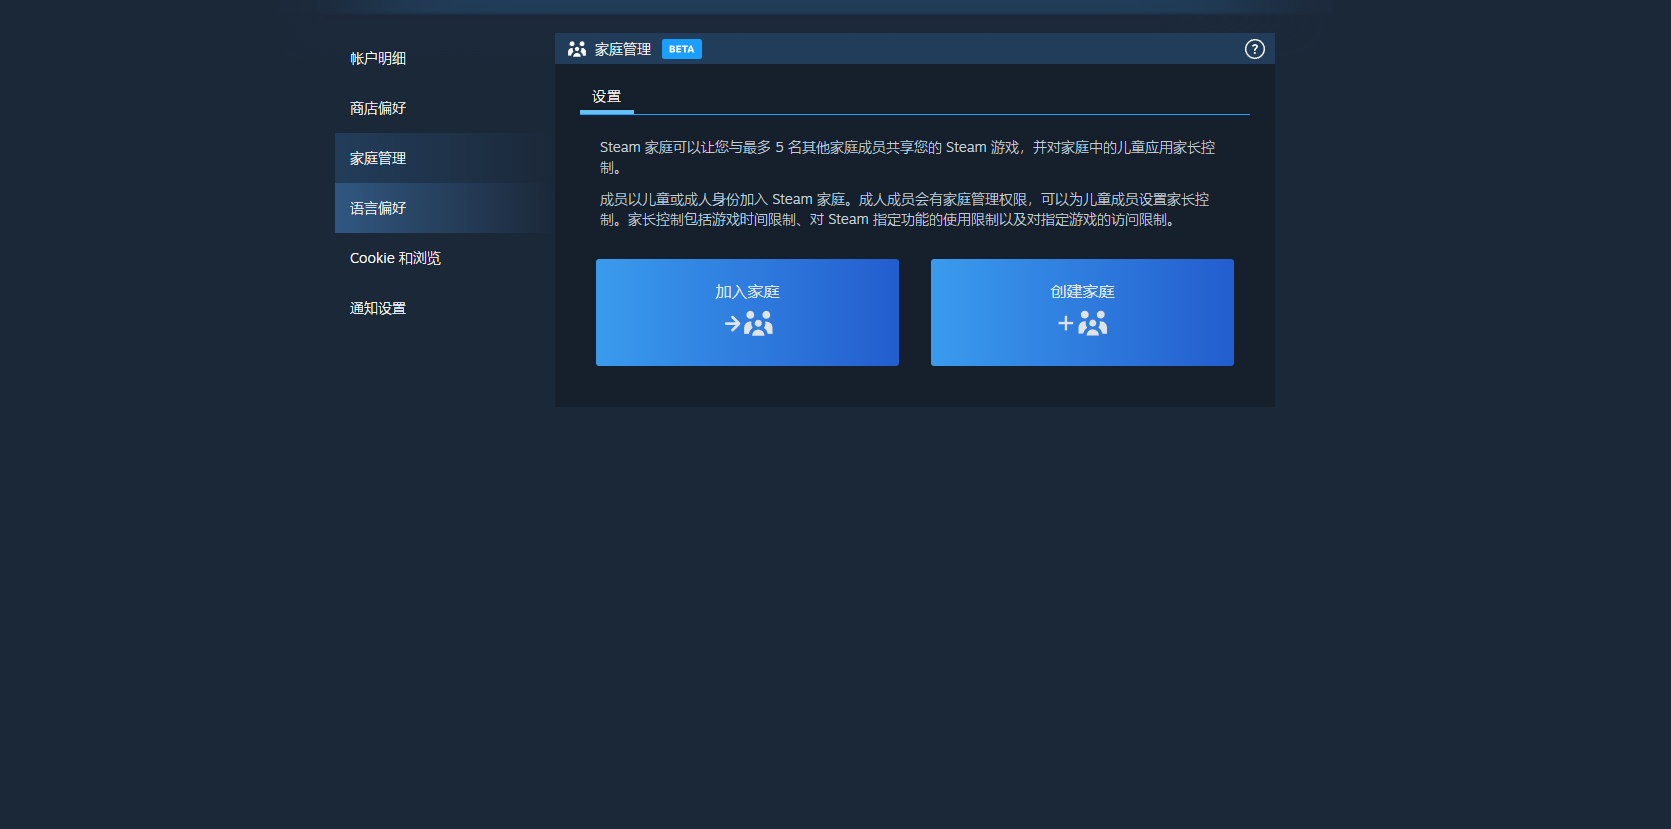Viewport: 1671px width, 829px height.
Task: Click the blue underline beneath the 设置 tab
Action: click(x=606, y=112)
